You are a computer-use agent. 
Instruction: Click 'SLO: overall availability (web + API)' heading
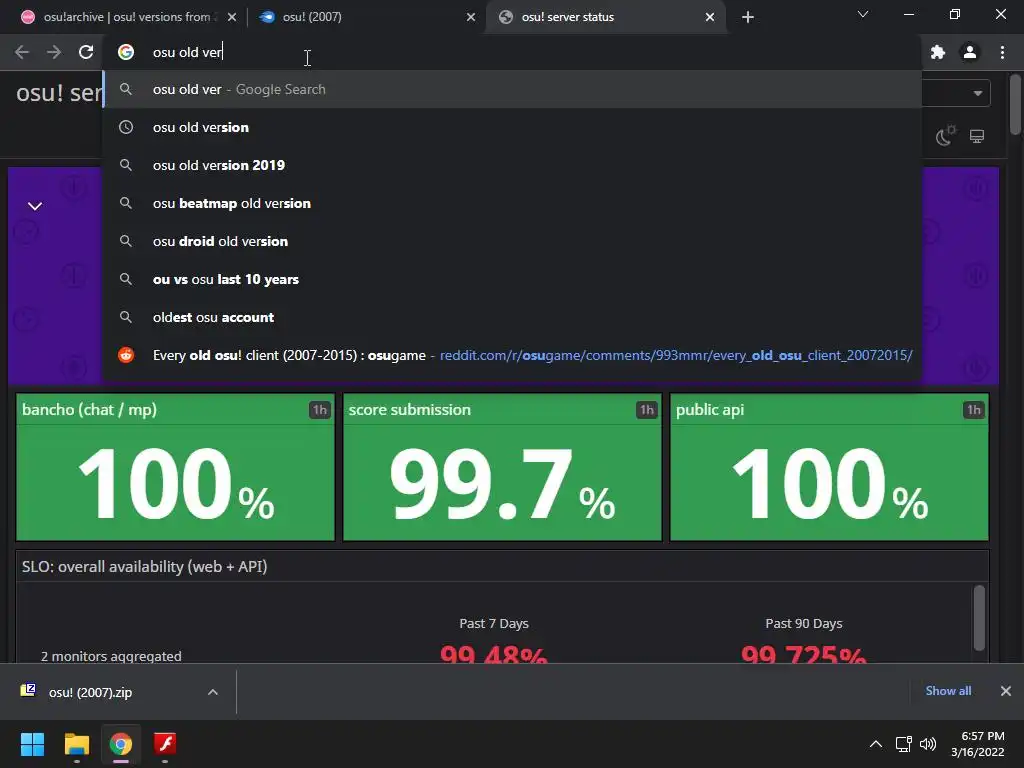(144, 567)
